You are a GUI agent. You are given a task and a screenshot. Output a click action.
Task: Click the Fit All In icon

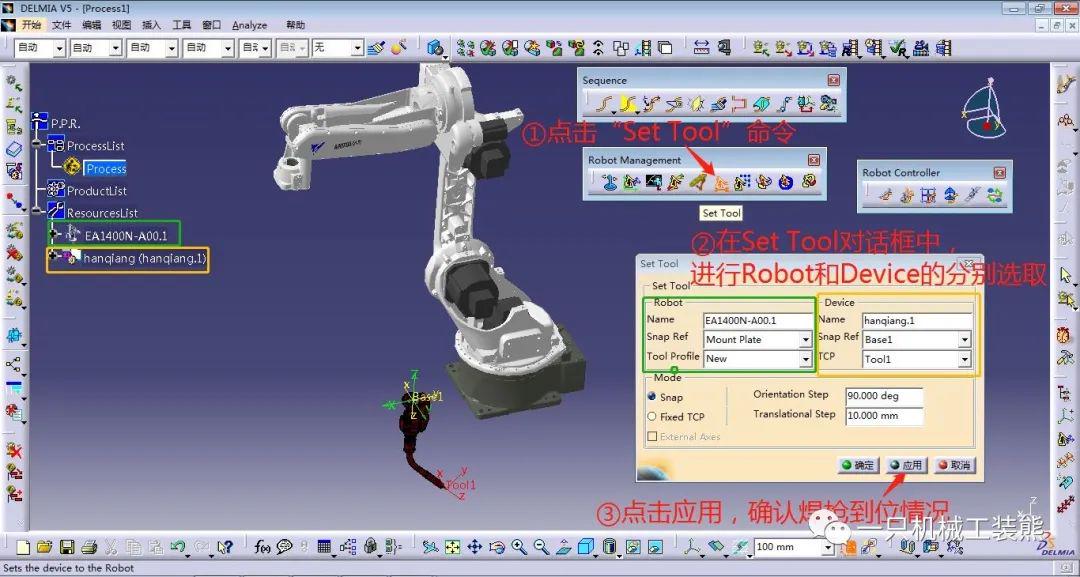coord(452,547)
